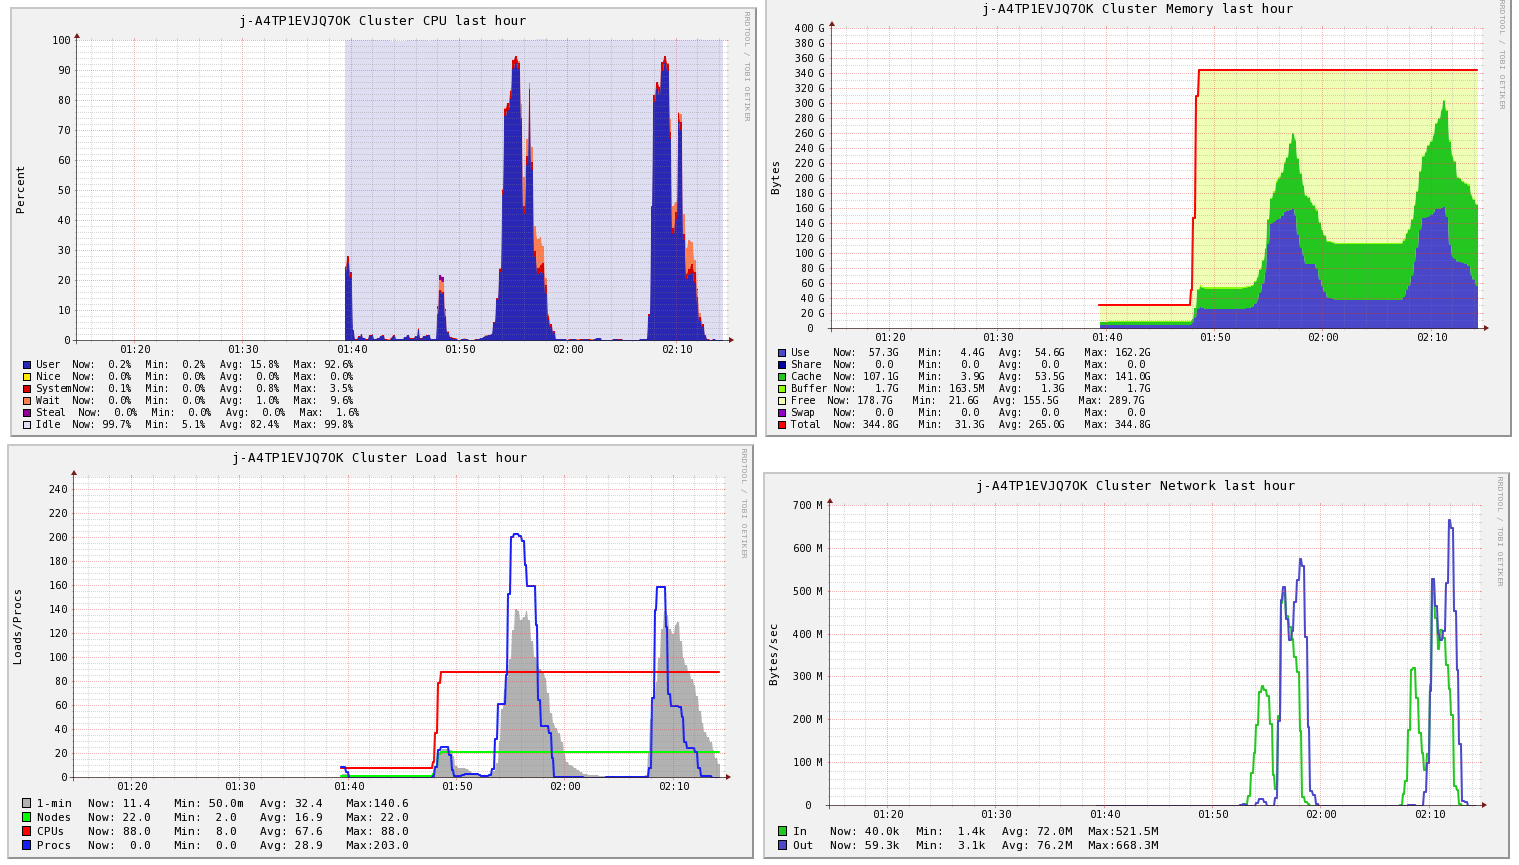
Task: Click the 100 y-axis label on CPU graph
Action: (x=61, y=40)
